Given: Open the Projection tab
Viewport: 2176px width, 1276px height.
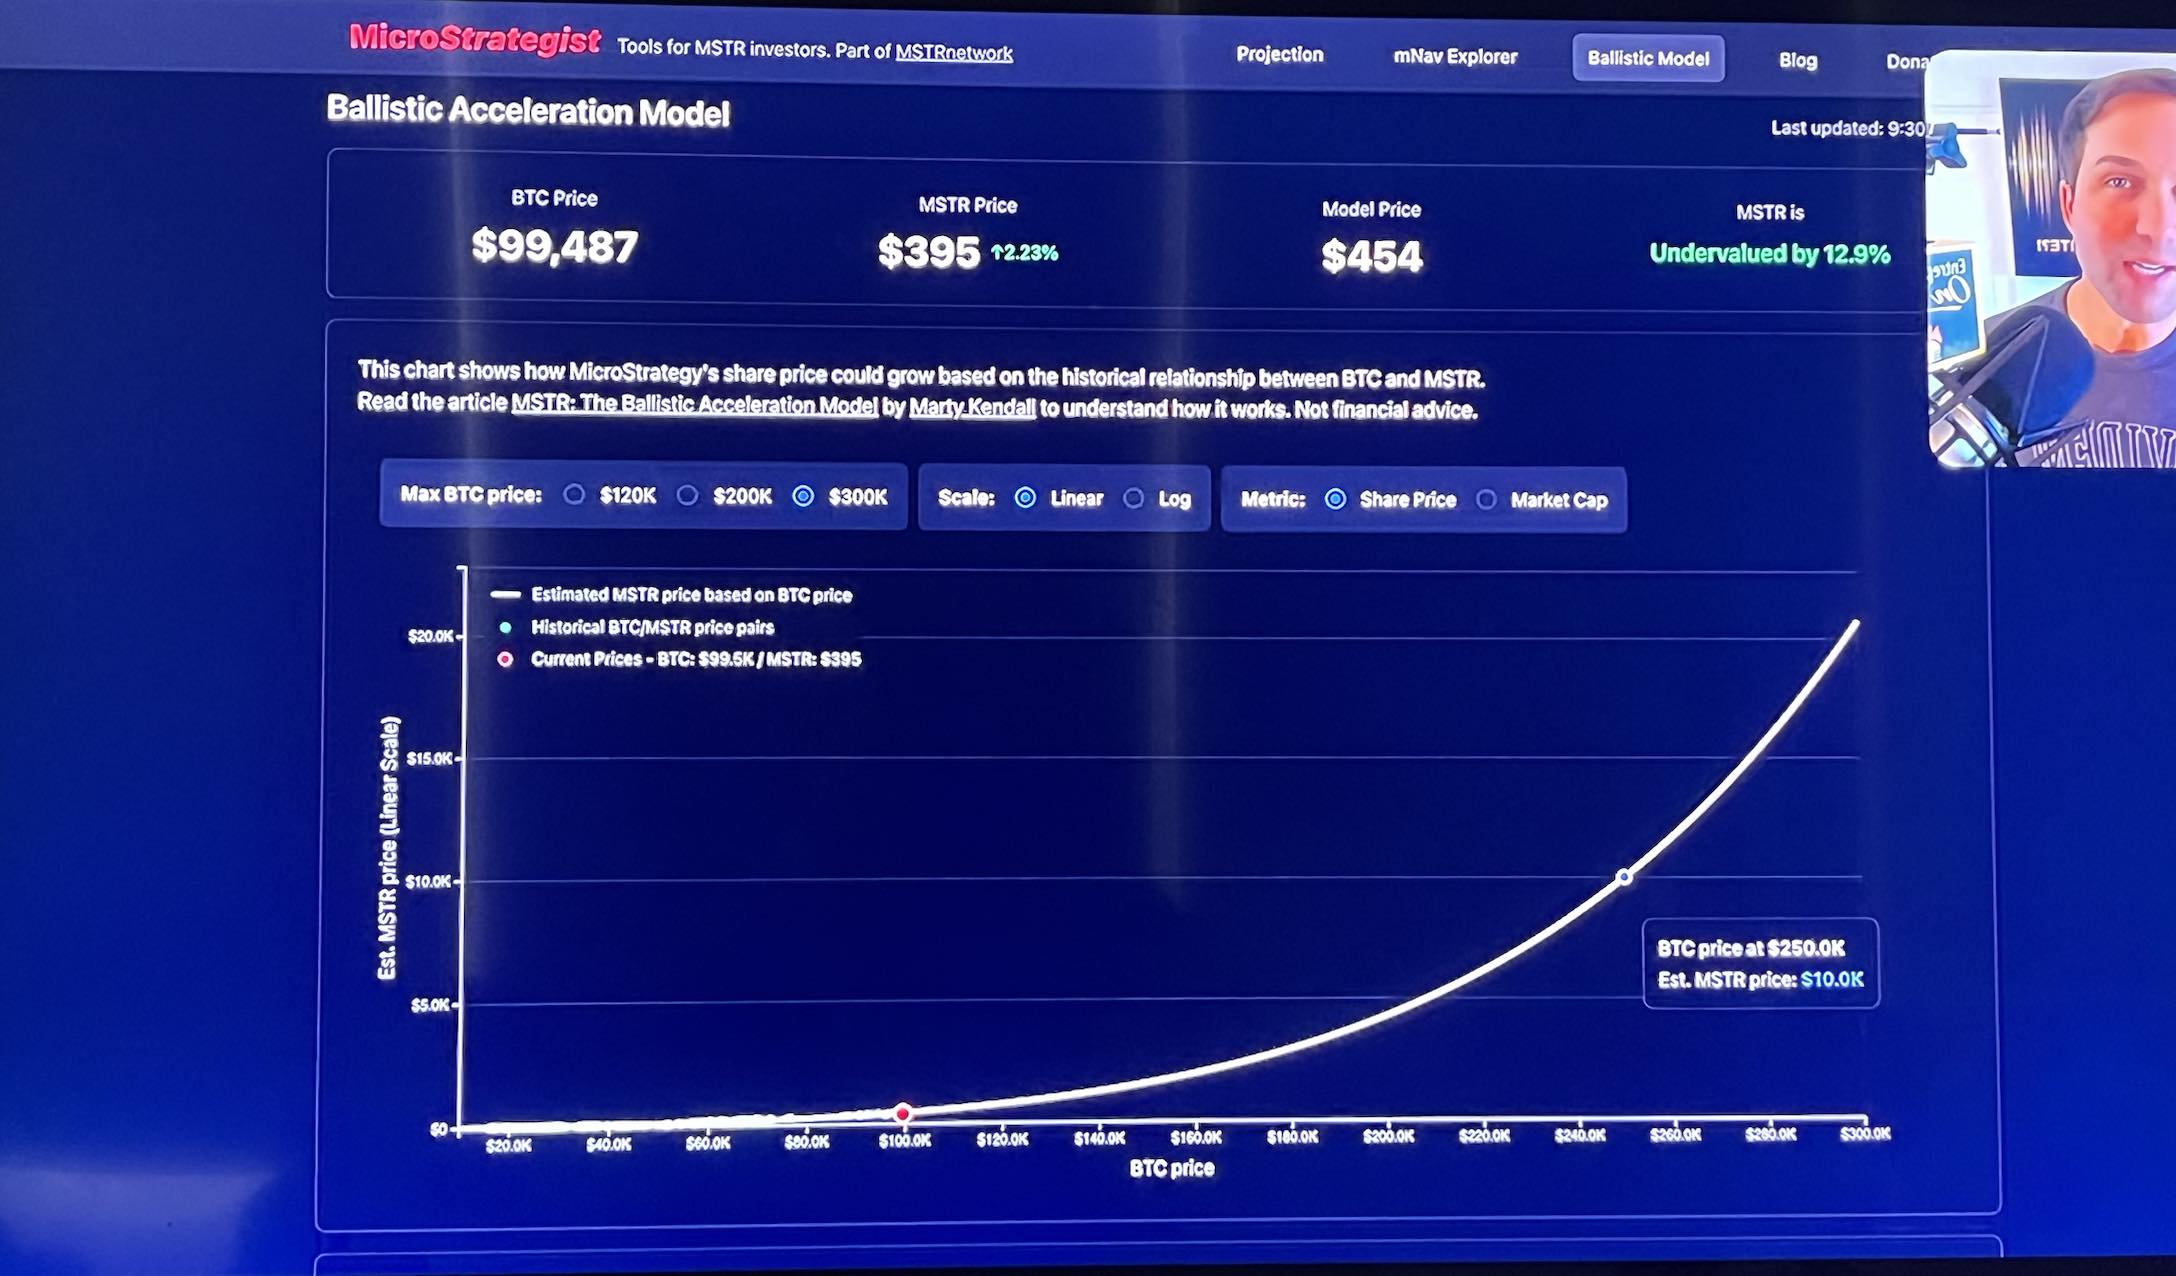Looking at the screenshot, I should (x=1279, y=54).
